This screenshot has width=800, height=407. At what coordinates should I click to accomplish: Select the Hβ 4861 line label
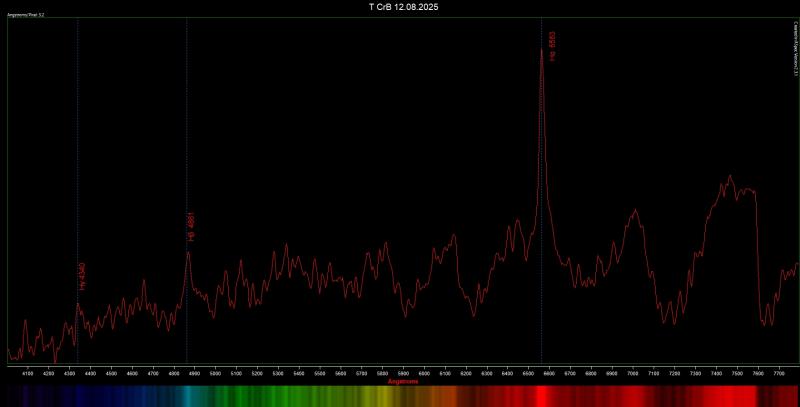coord(192,227)
